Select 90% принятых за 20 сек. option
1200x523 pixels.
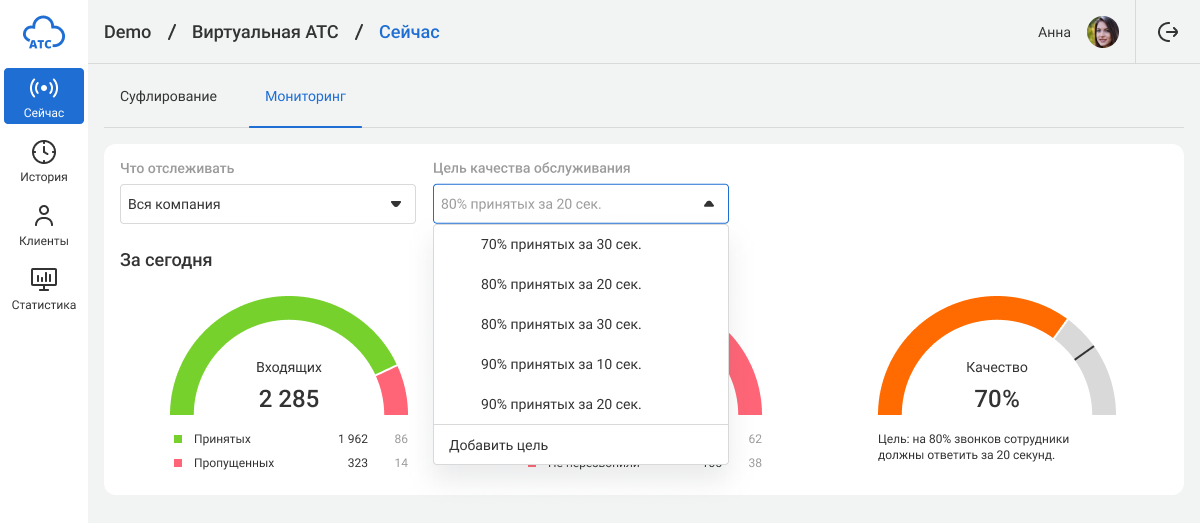click(561, 404)
